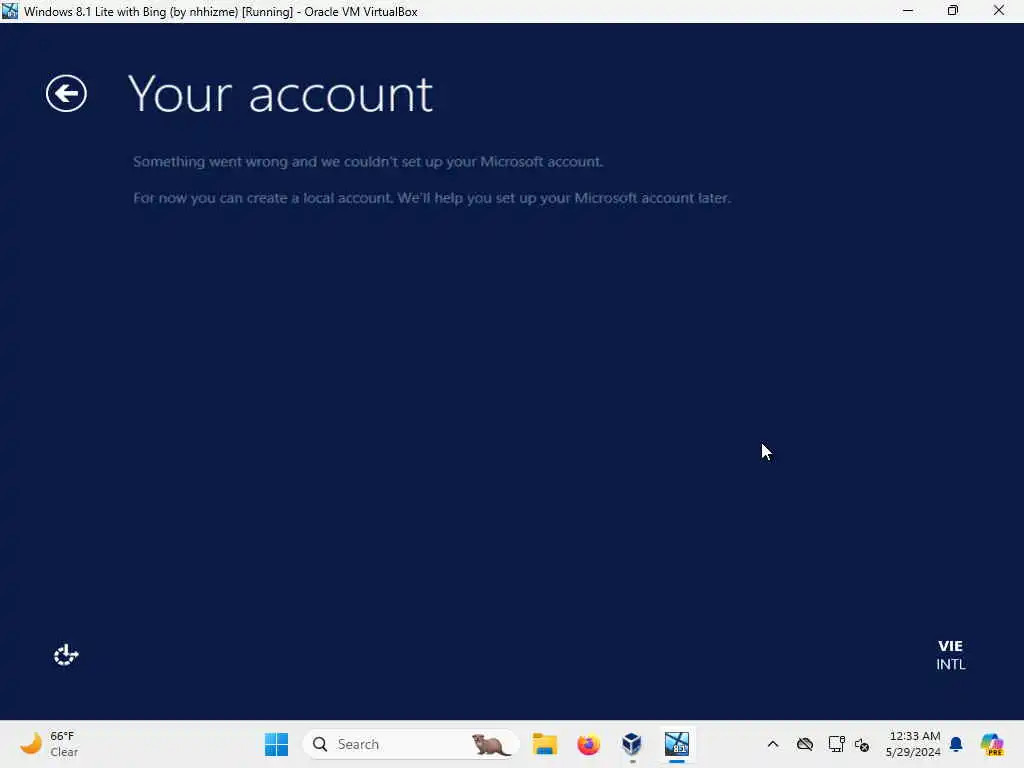The height and width of the screenshot is (768, 1024).
Task: Open the clock showing 12:33 AM
Action: 913,744
